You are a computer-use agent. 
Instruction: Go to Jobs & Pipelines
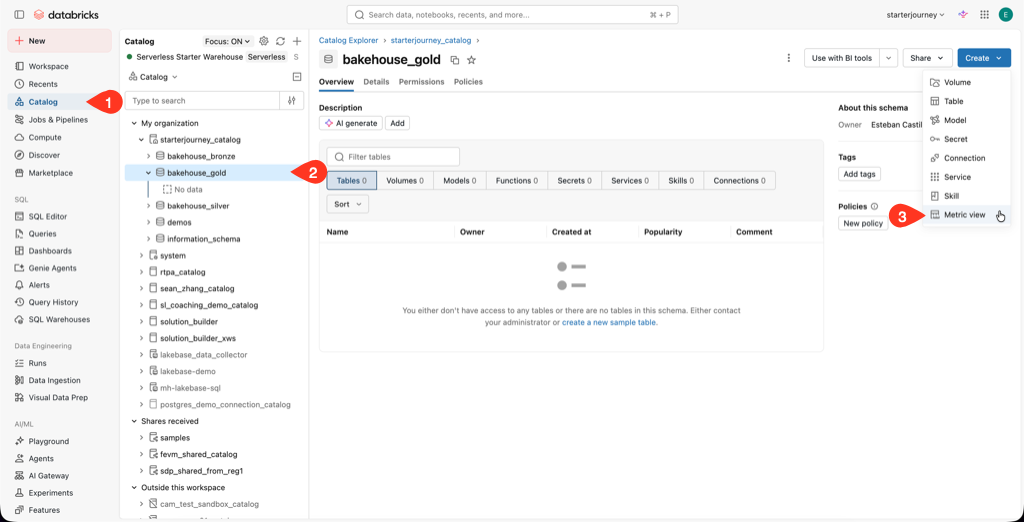point(59,120)
